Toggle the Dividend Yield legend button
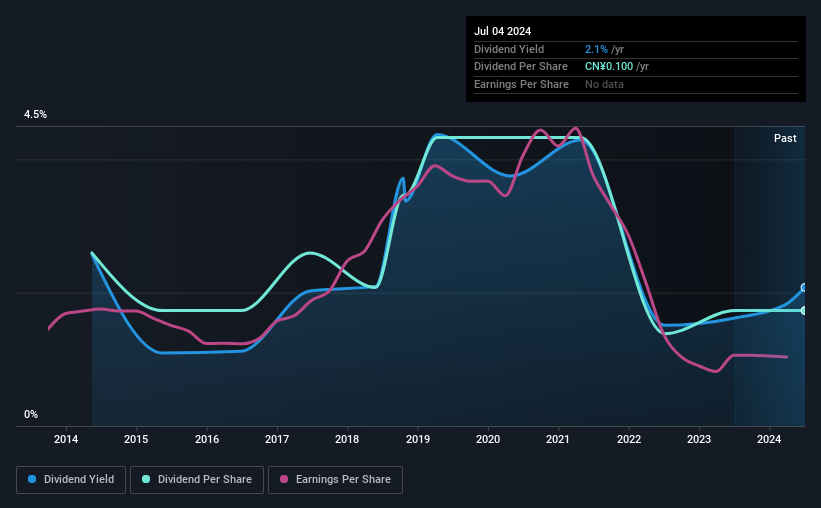Viewport: 821px width, 508px height. [71, 480]
